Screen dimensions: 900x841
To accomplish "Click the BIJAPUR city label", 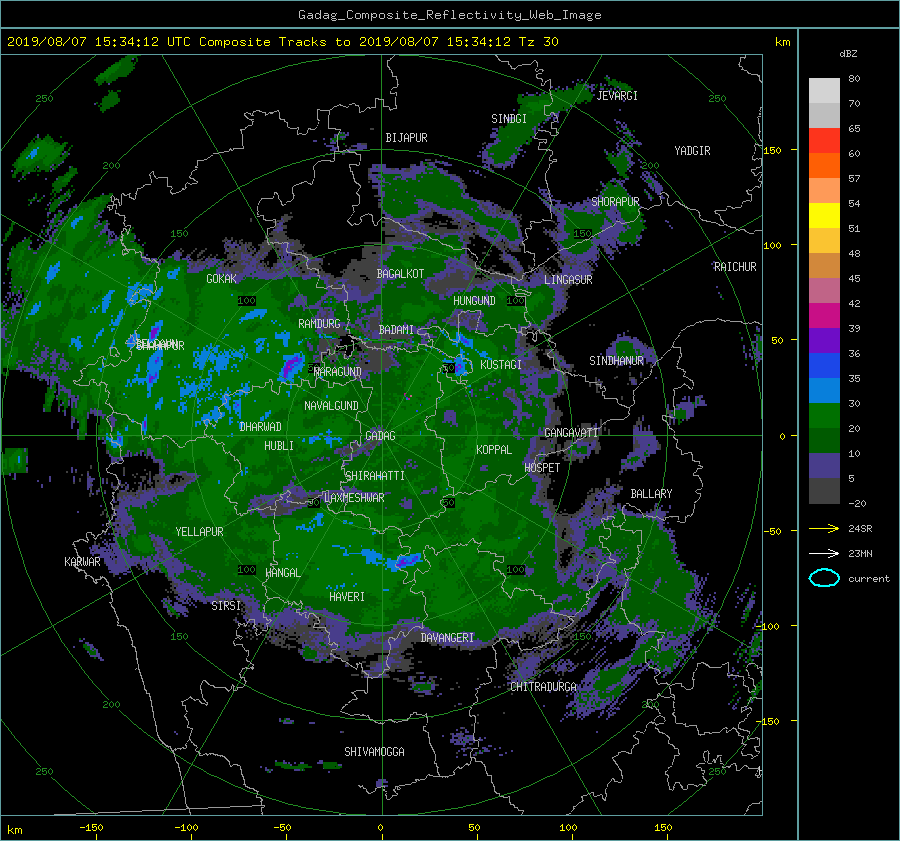I will click(406, 138).
